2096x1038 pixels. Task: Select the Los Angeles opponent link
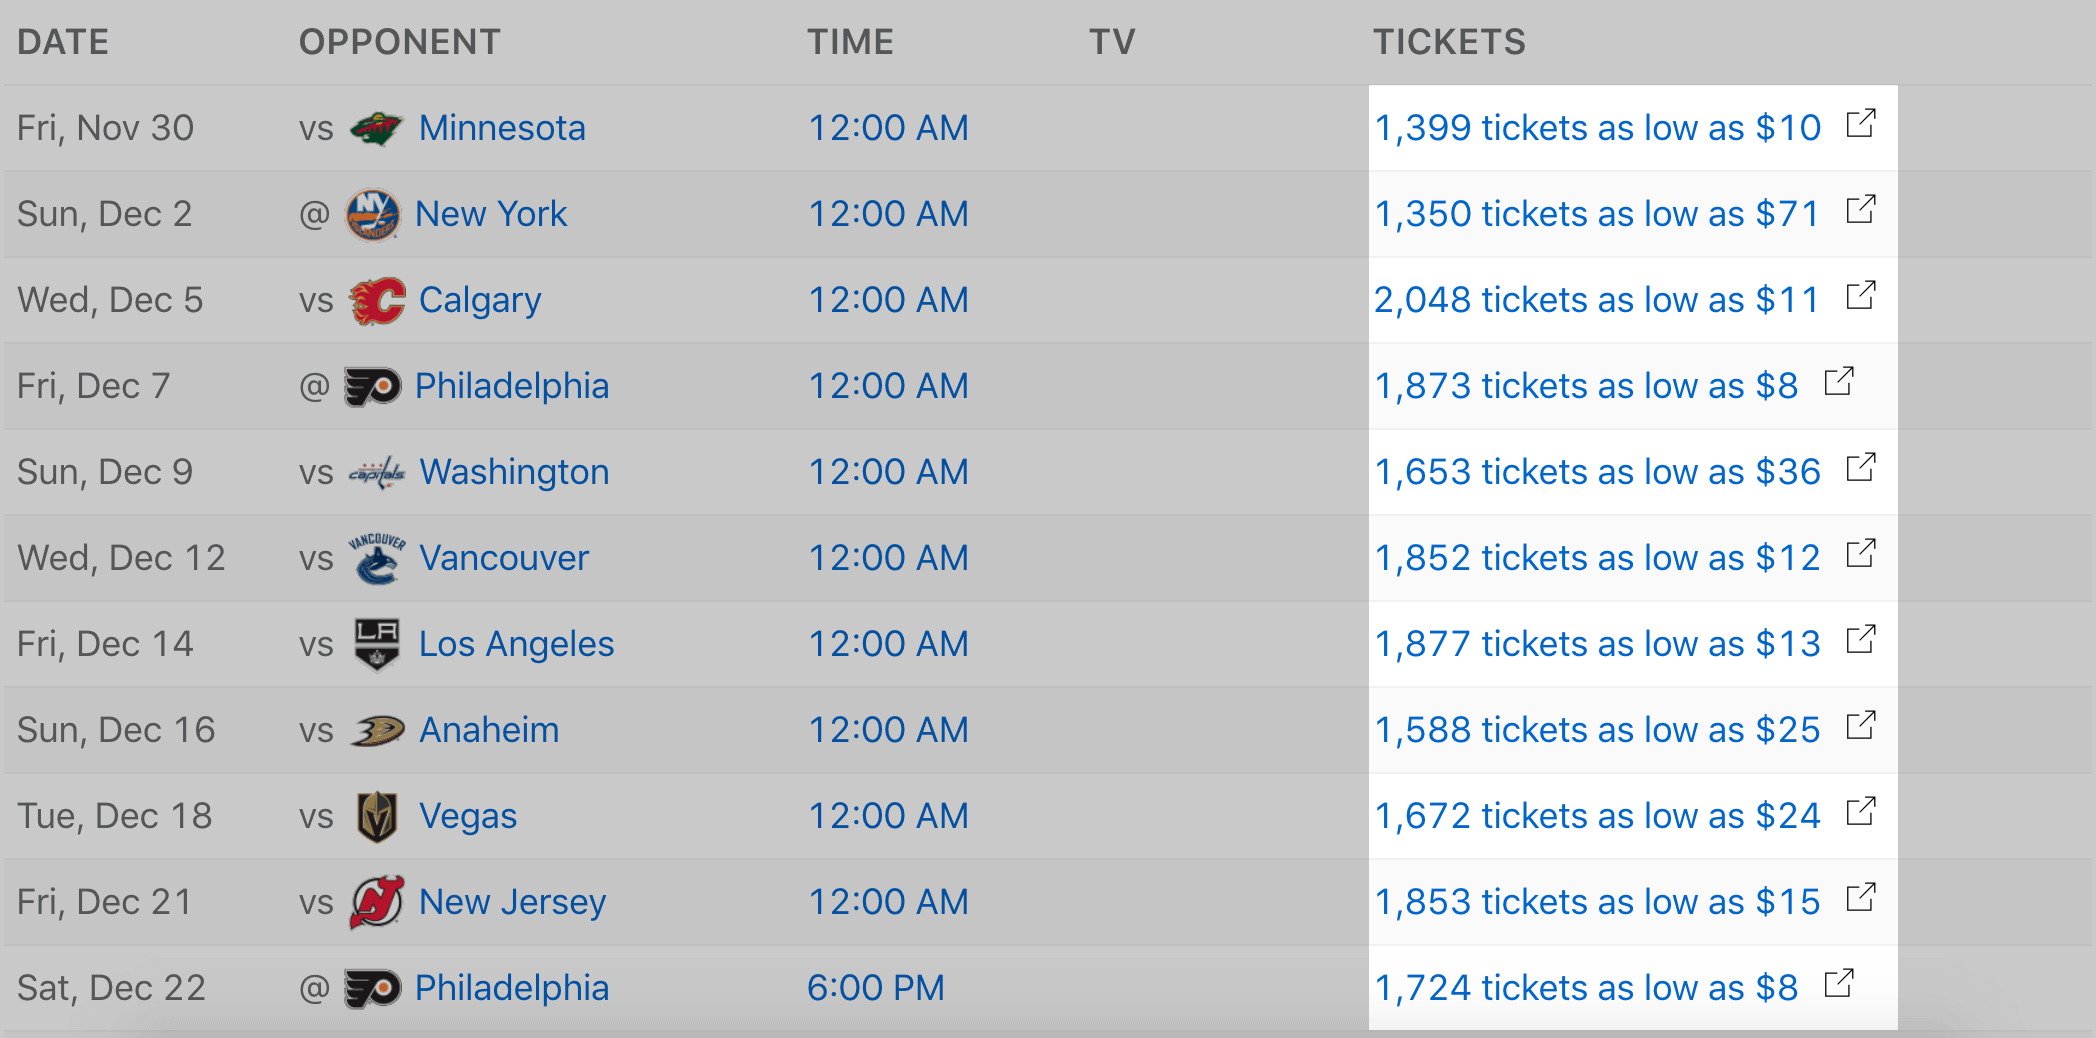[516, 644]
